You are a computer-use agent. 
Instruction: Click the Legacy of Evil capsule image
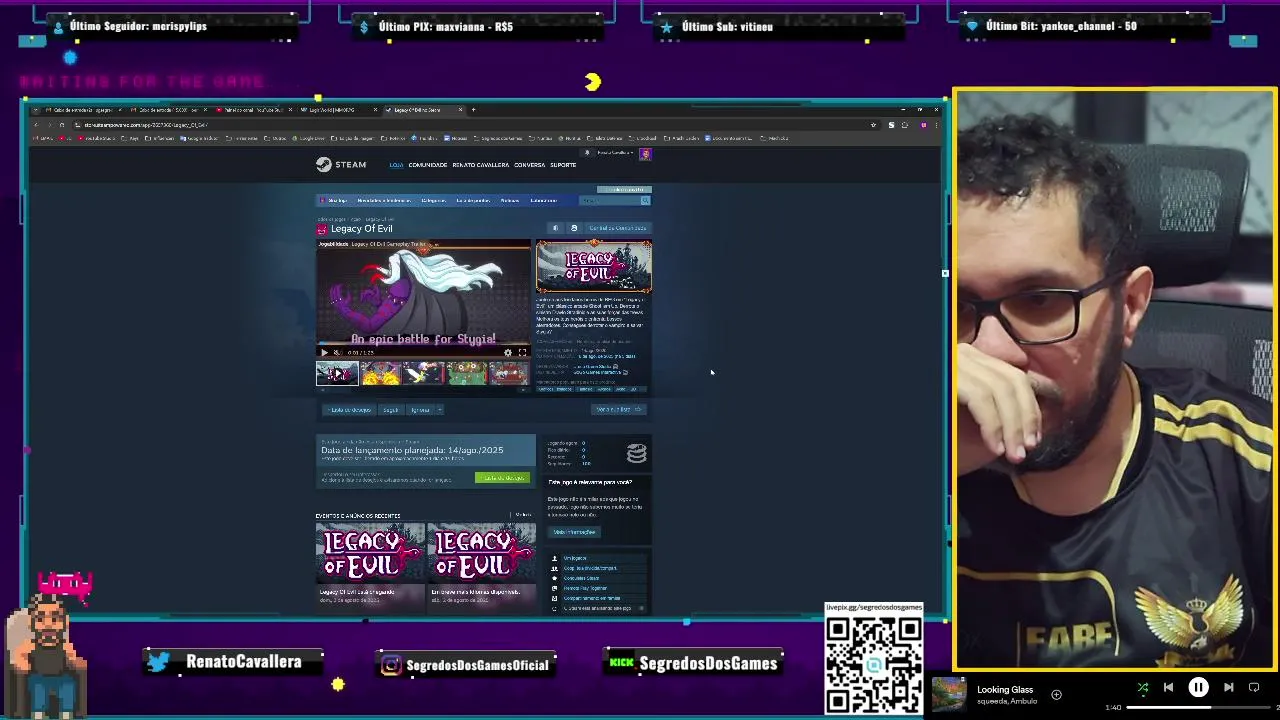point(594,266)
